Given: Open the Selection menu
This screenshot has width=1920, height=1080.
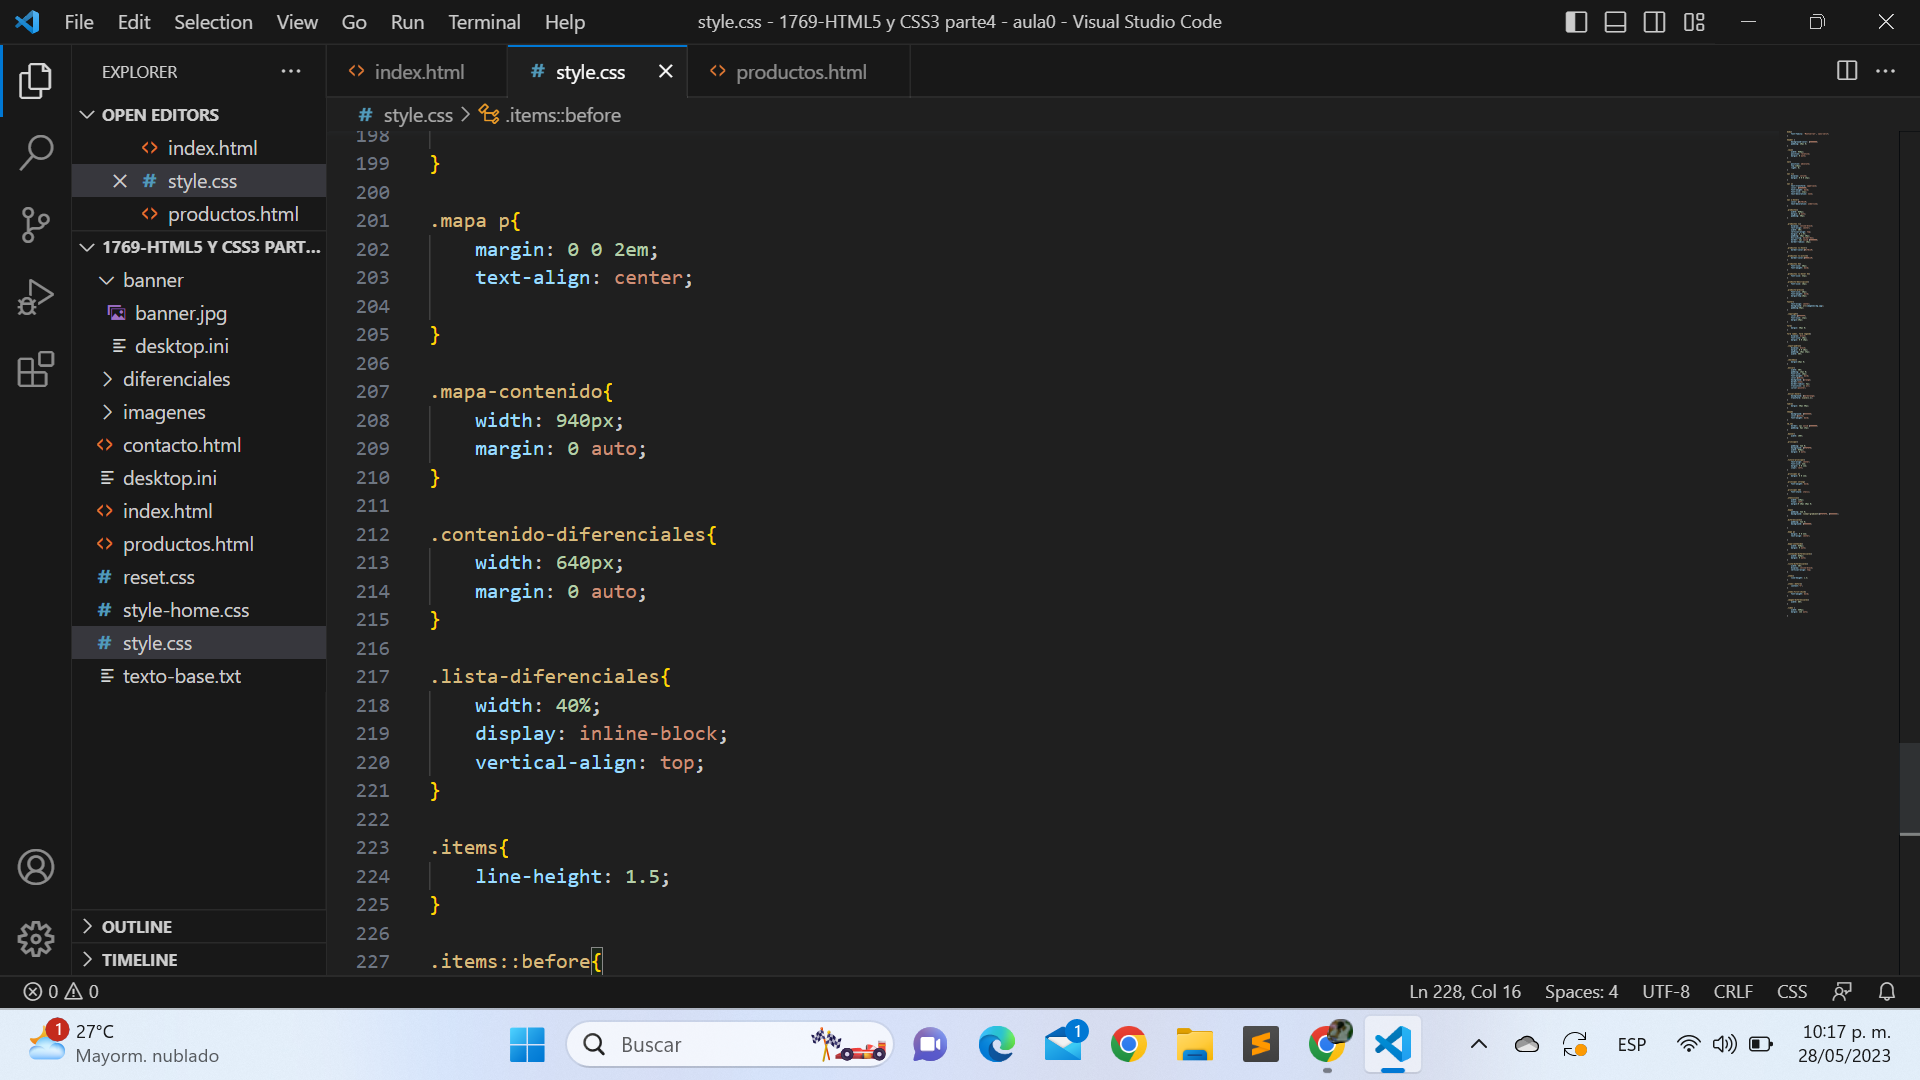Looking at the screenshot, I should (x=213, y=22).
